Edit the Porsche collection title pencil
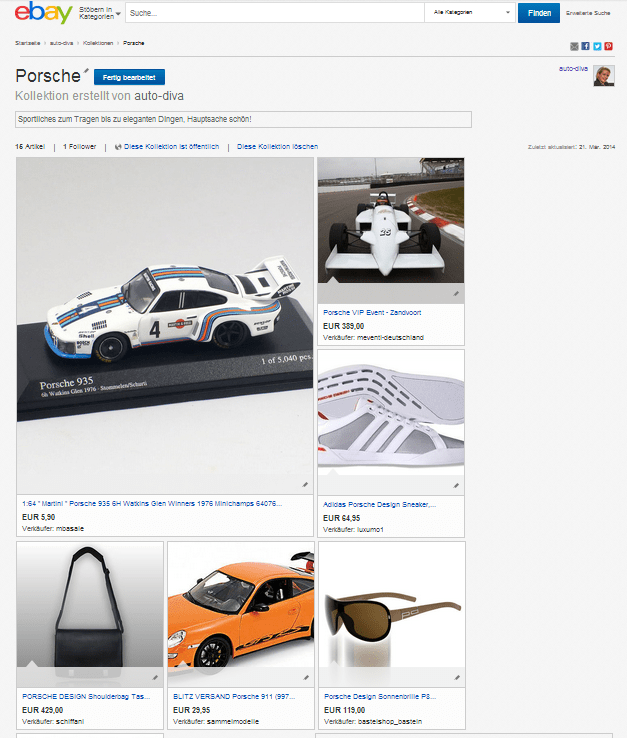This screenshot has height=738, width=627. click(x=86, y=71)
